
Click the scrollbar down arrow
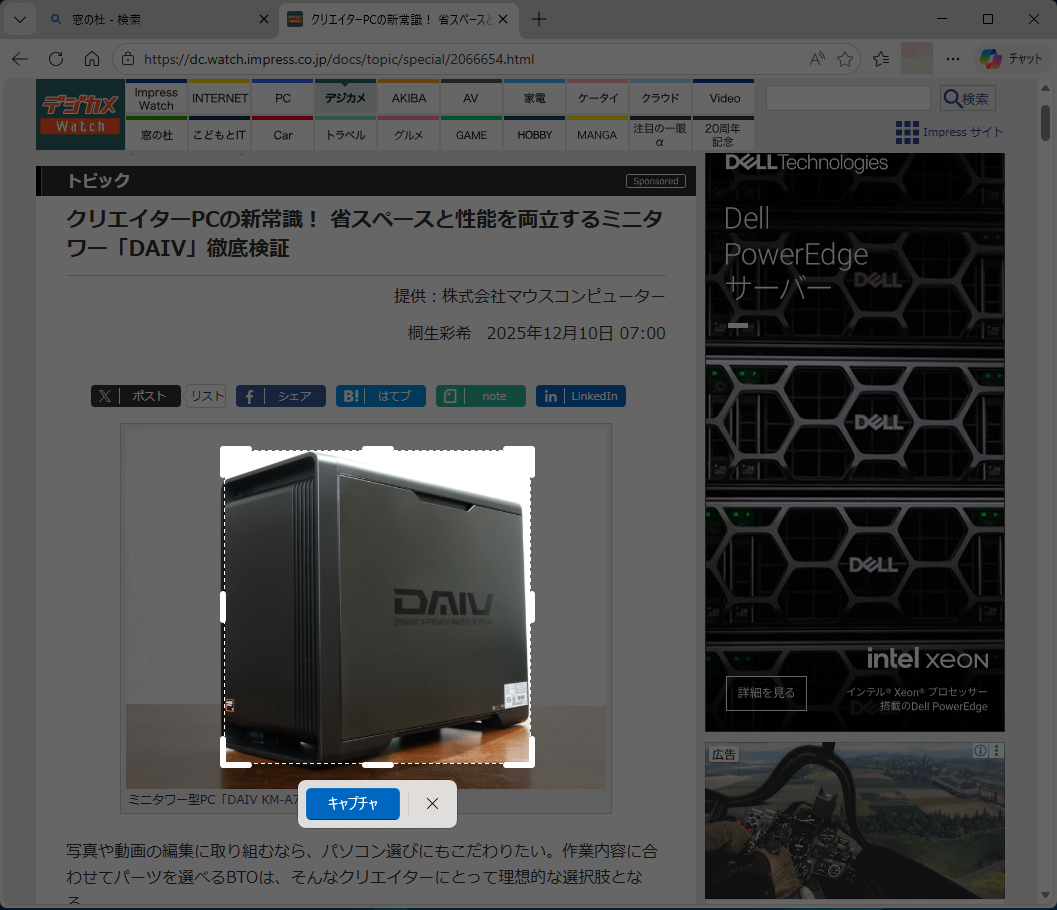click(1045, 894)
